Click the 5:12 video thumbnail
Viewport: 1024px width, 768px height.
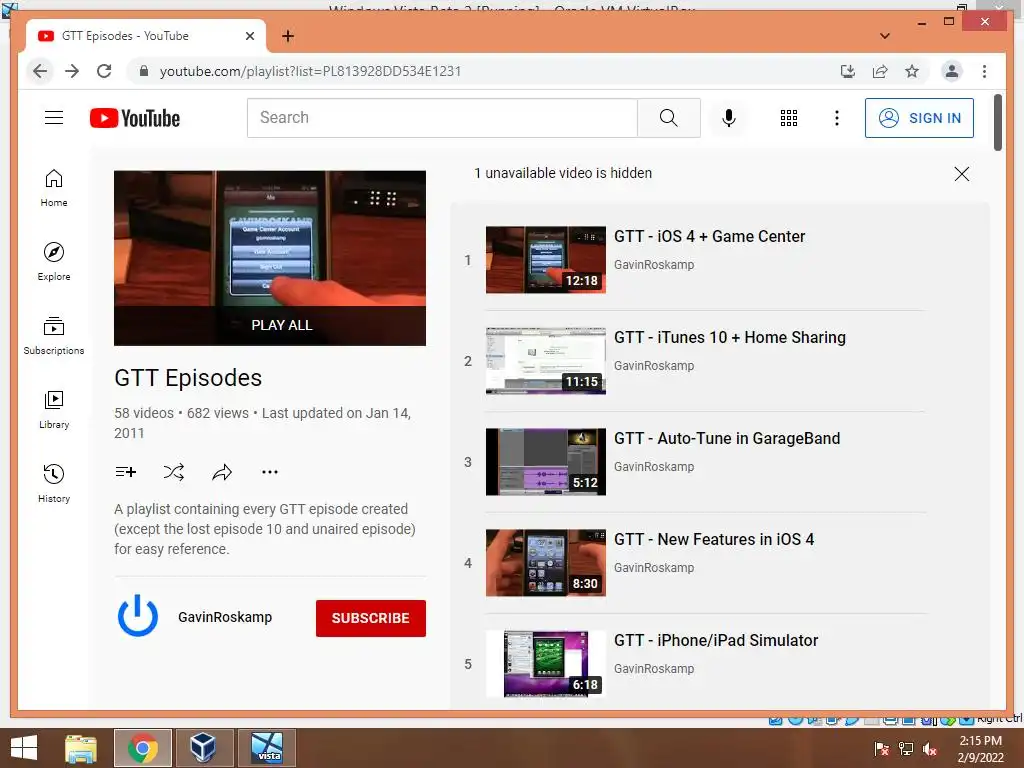point(545,462)
